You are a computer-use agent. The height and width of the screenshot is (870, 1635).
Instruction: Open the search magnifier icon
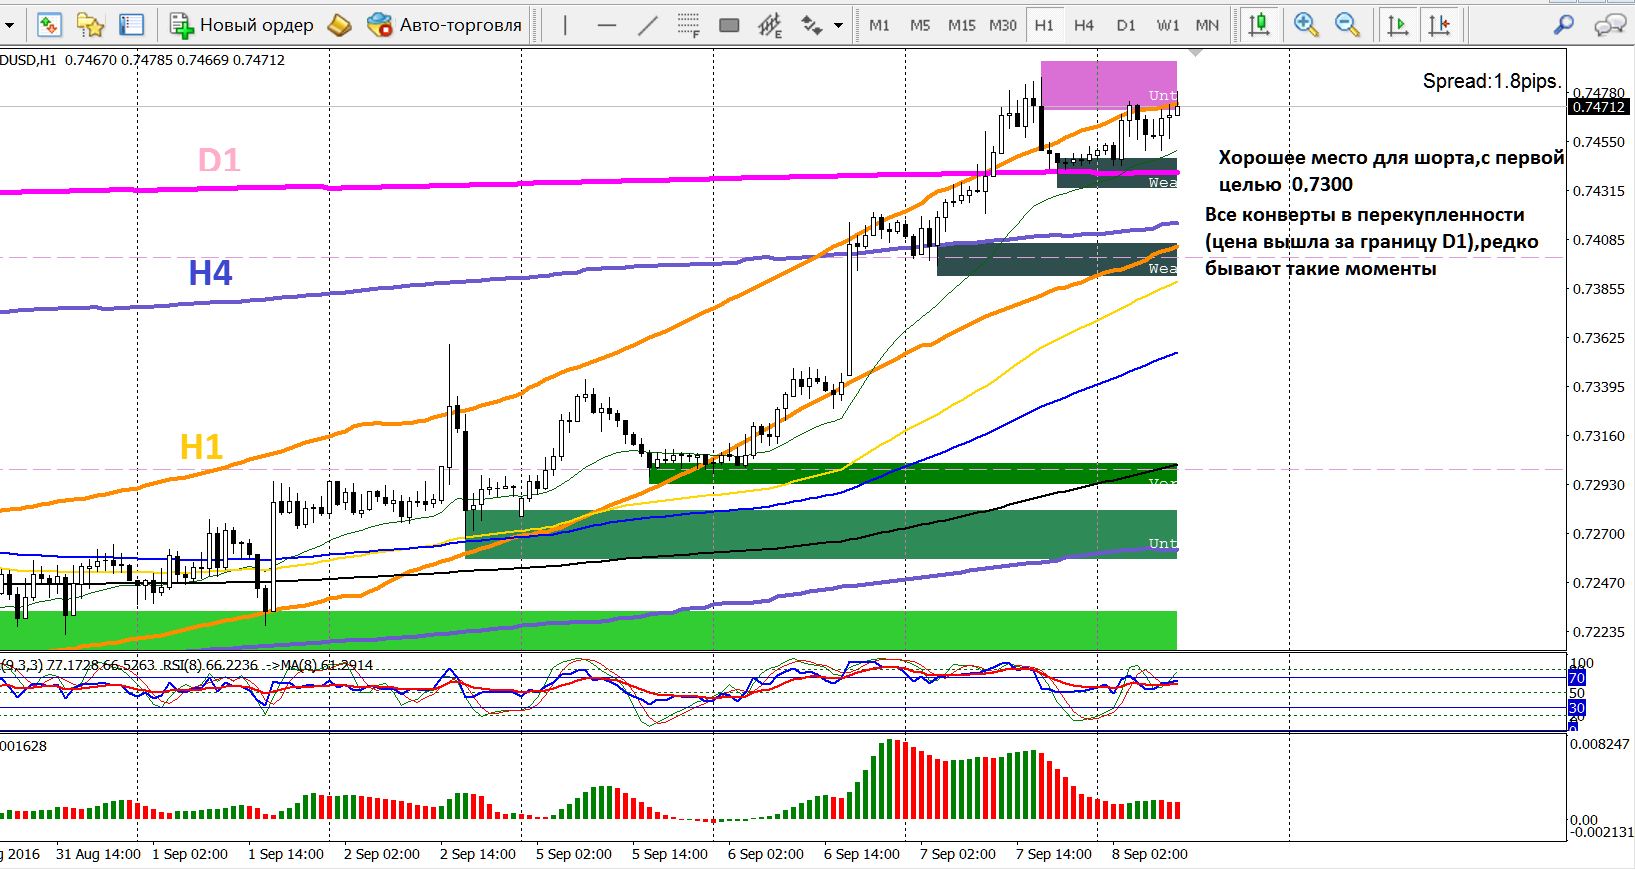click(x=1564, y=25)
